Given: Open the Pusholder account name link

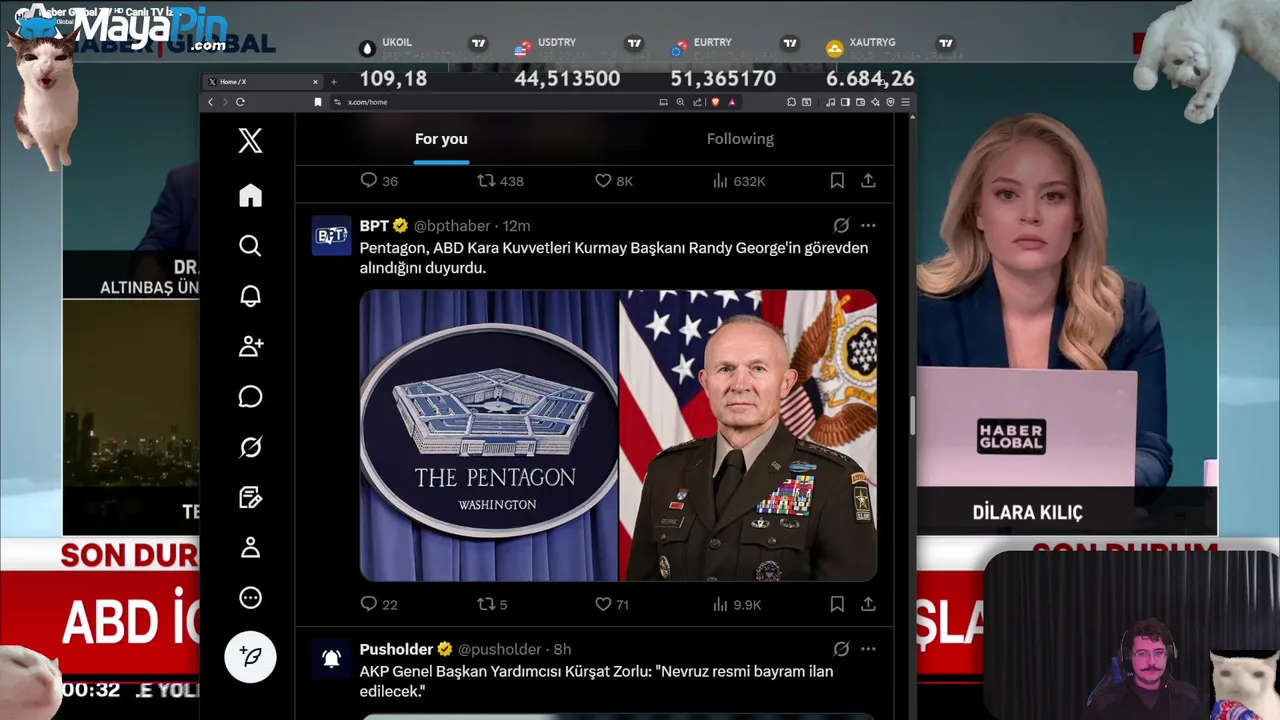Looking at the screenshot, I should point(396,649).
